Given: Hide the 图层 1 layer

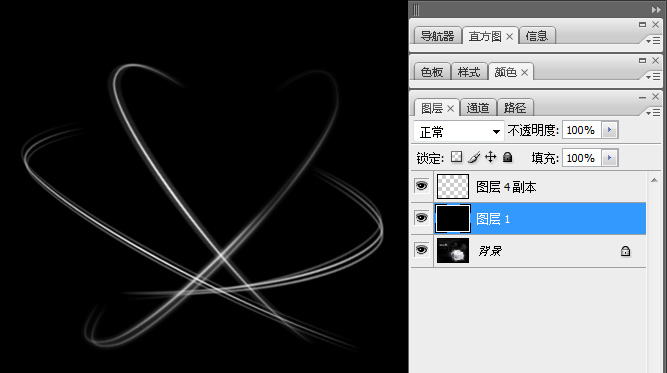Looking at the screenshot, I should [x=422, y=218].
